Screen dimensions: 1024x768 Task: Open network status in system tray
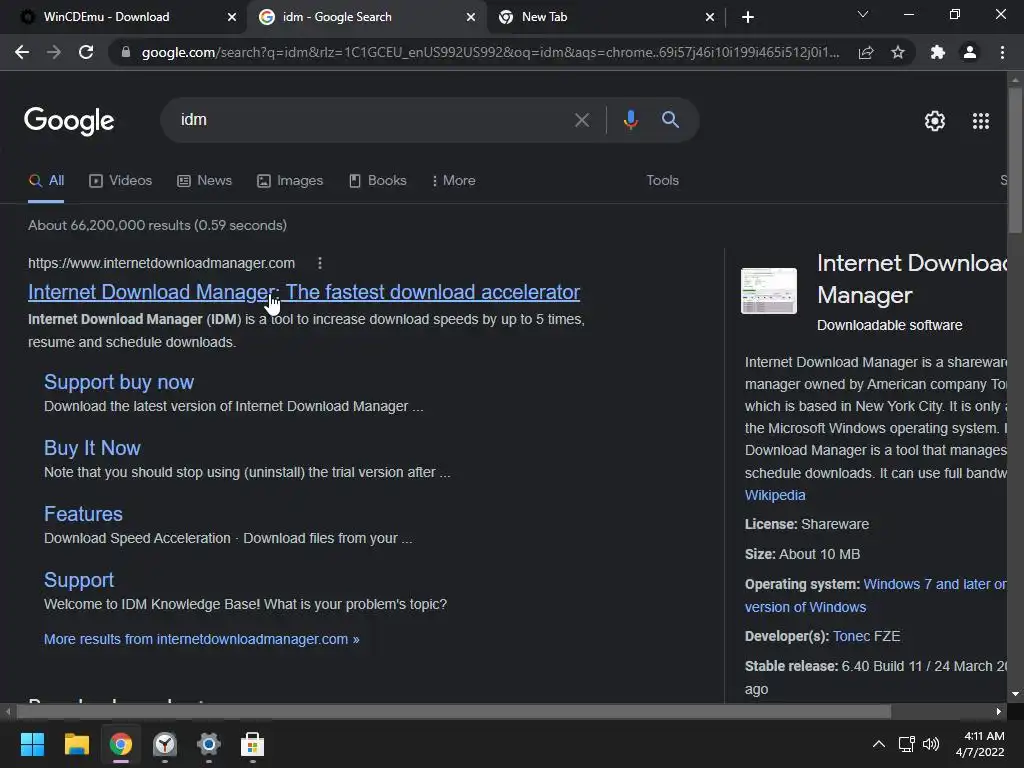906,744
